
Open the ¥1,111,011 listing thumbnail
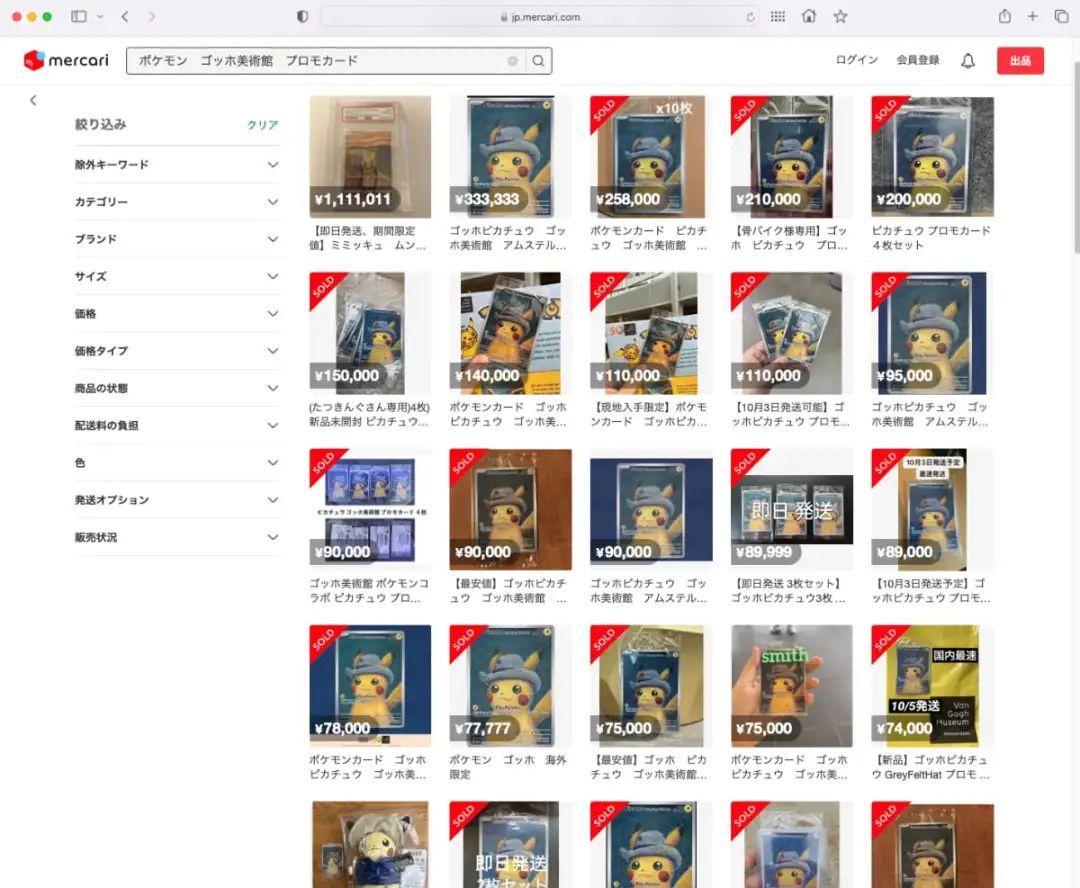point(370,157)
